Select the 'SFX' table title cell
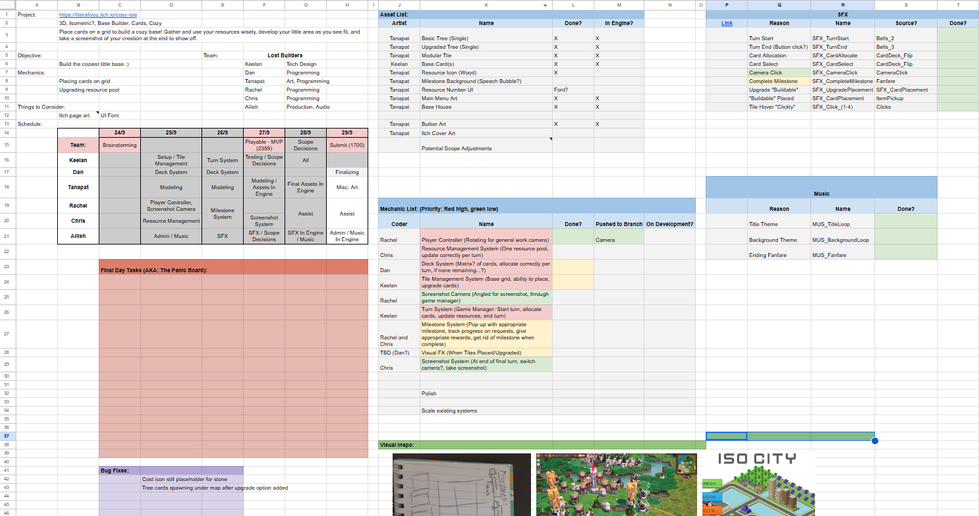The width and height of the screenshot is (979, 516). tap(842, 14)
